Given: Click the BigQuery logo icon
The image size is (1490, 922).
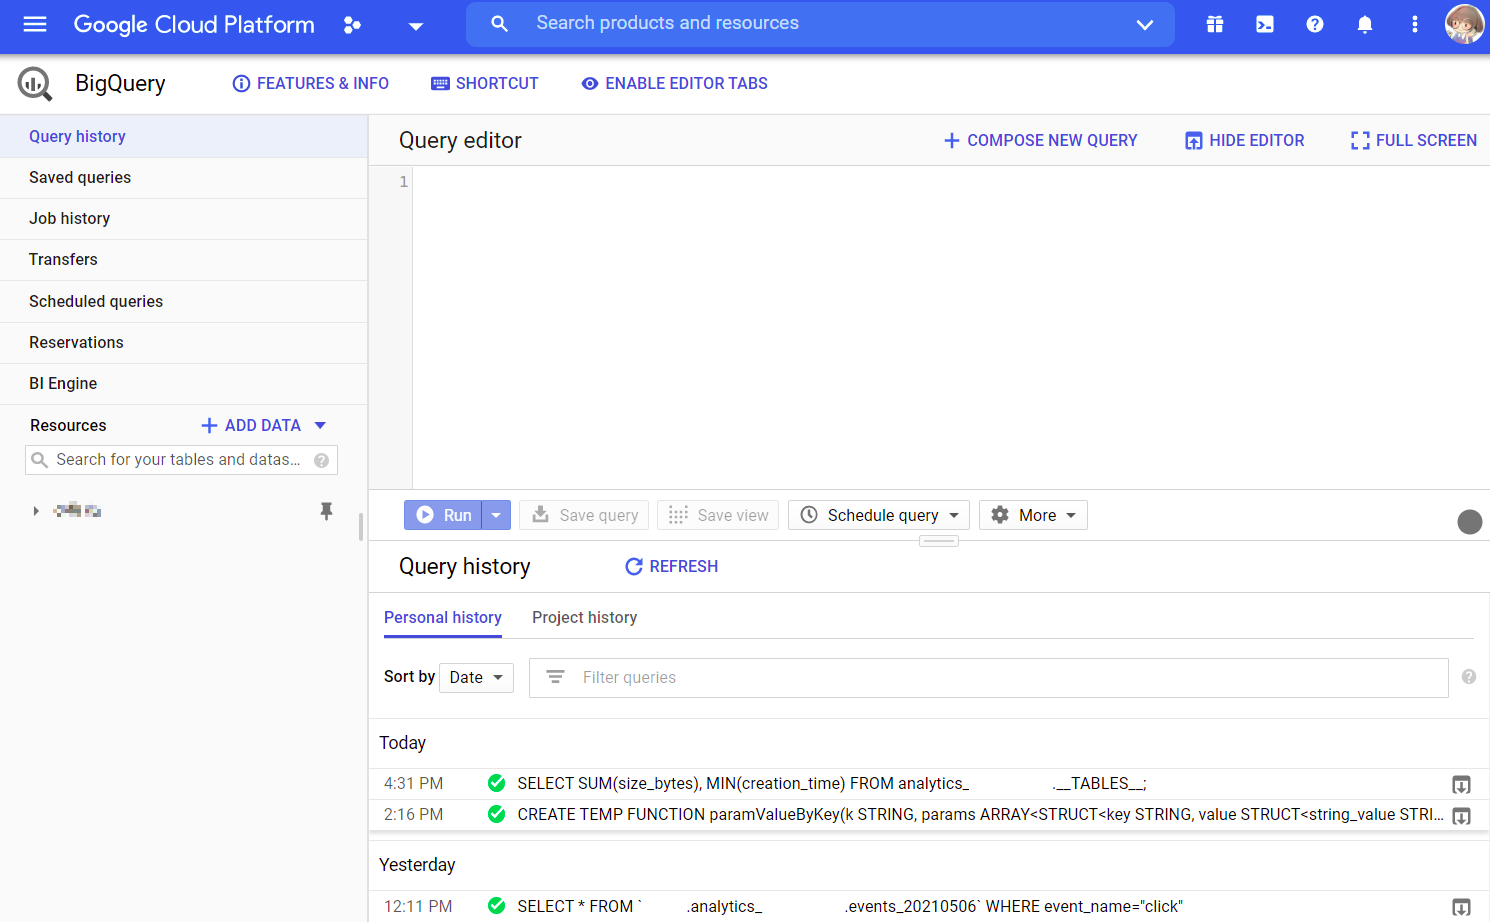Looking at the screenshot, I should (35, 84).
